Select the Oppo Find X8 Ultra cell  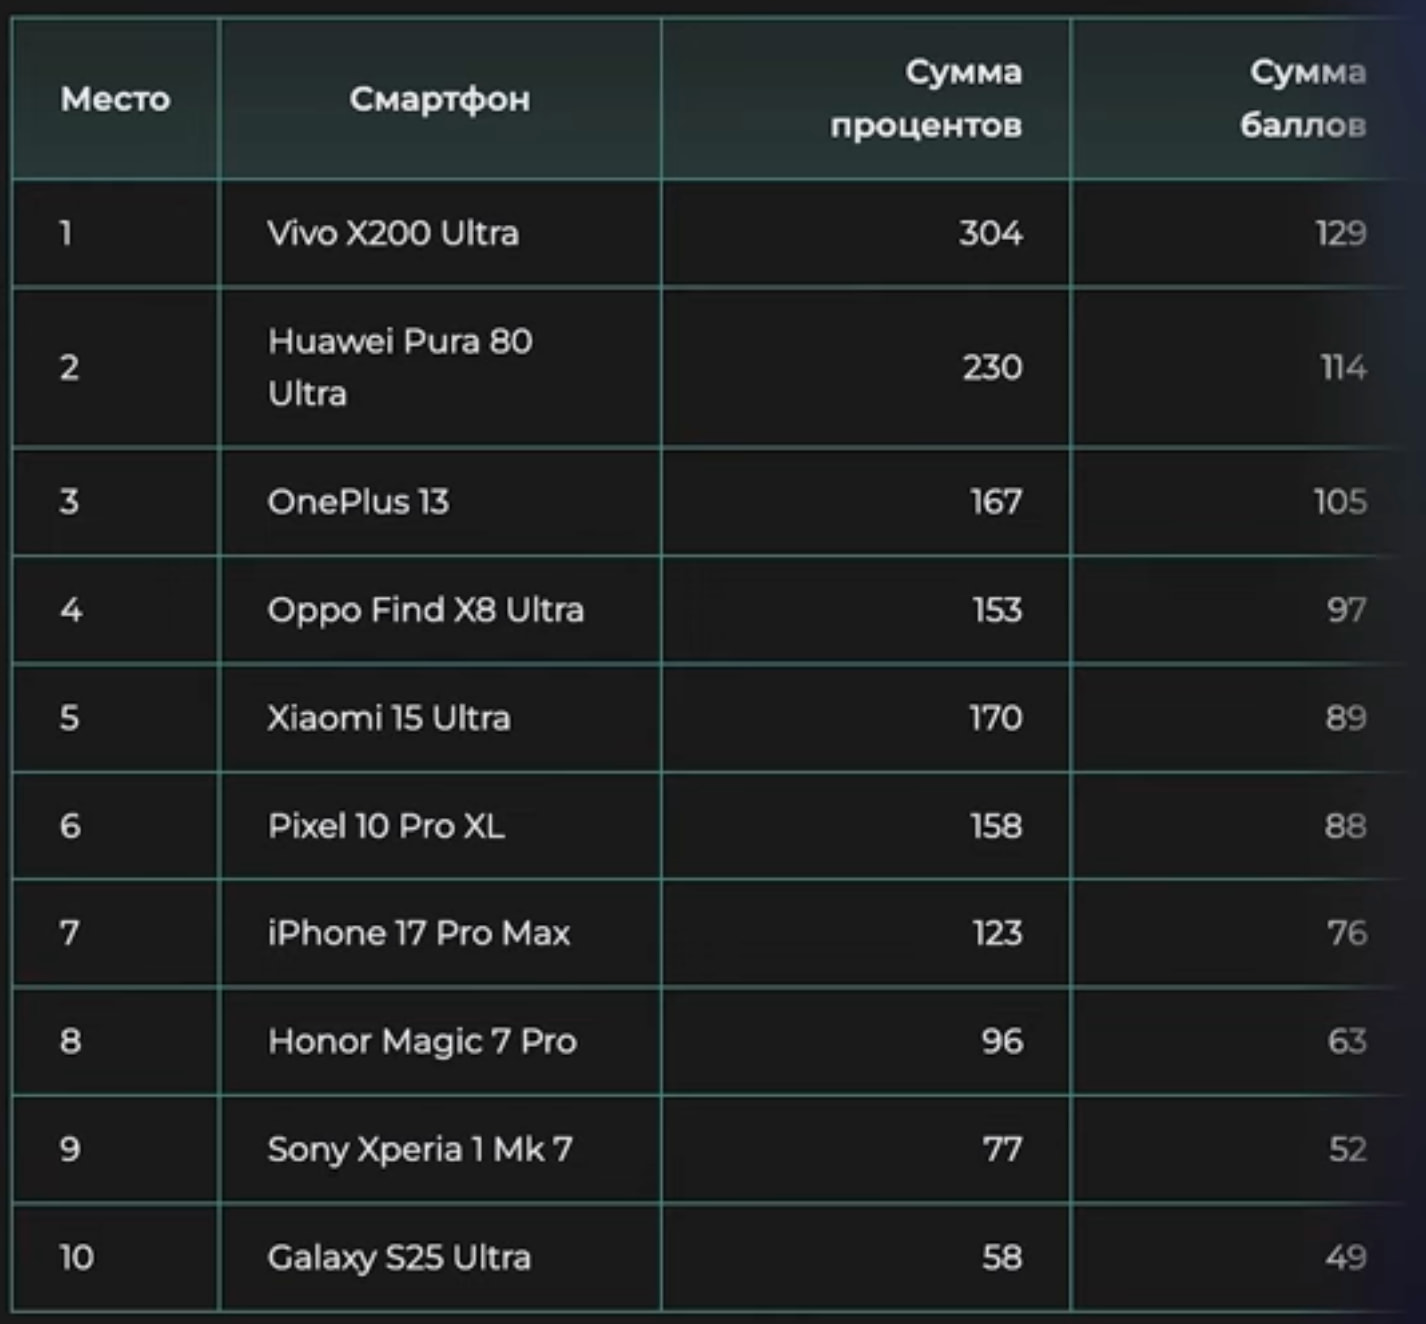425,609
